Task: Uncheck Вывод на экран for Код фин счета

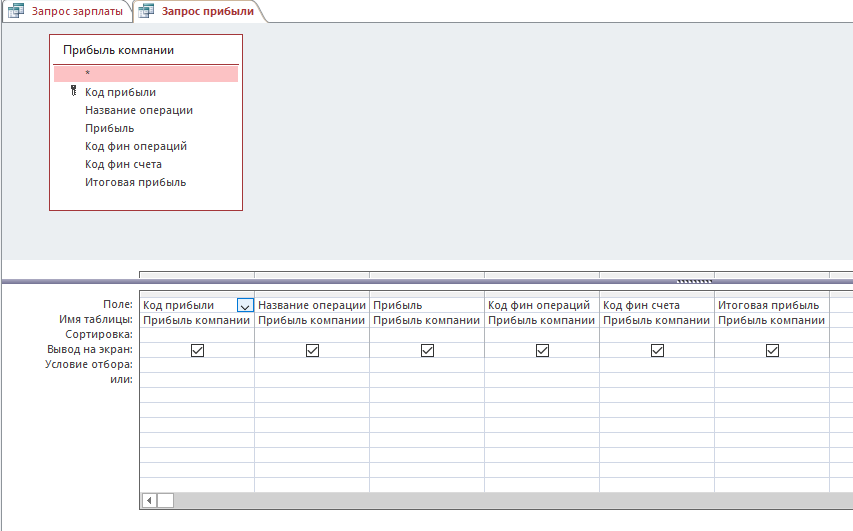Action: pos(657,350)
